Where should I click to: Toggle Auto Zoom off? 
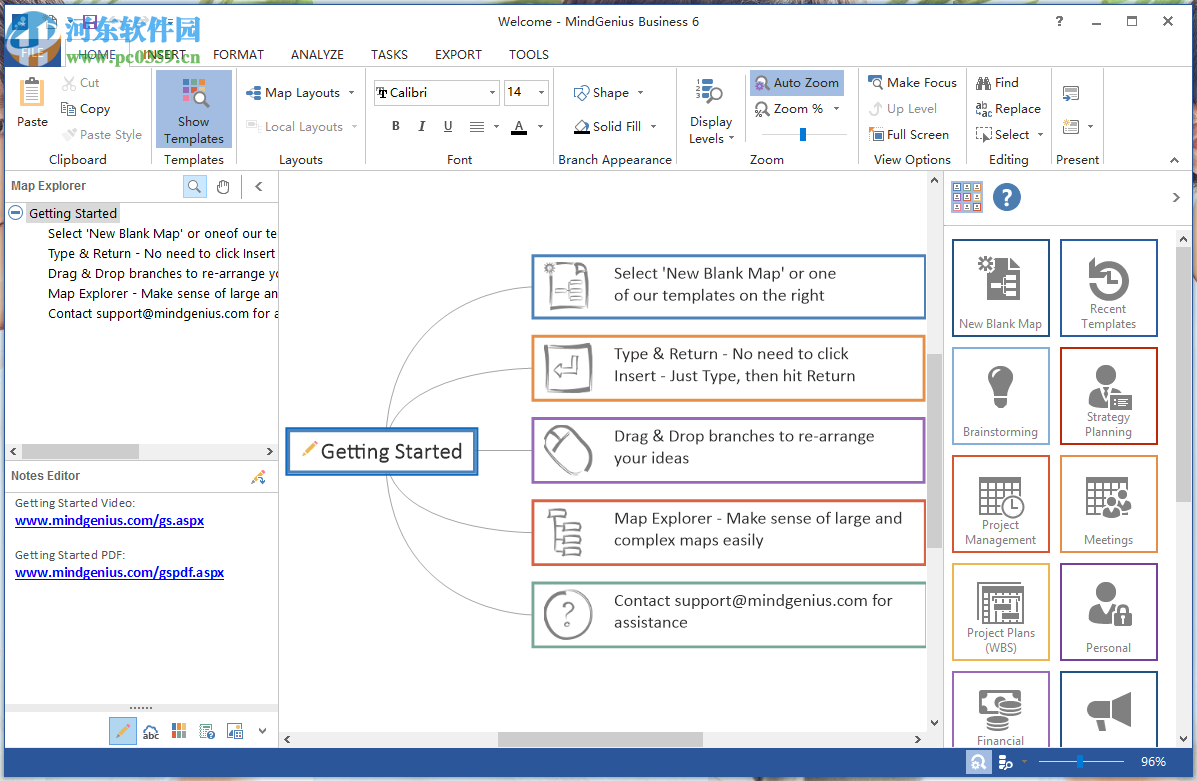(x=796, y=83)
